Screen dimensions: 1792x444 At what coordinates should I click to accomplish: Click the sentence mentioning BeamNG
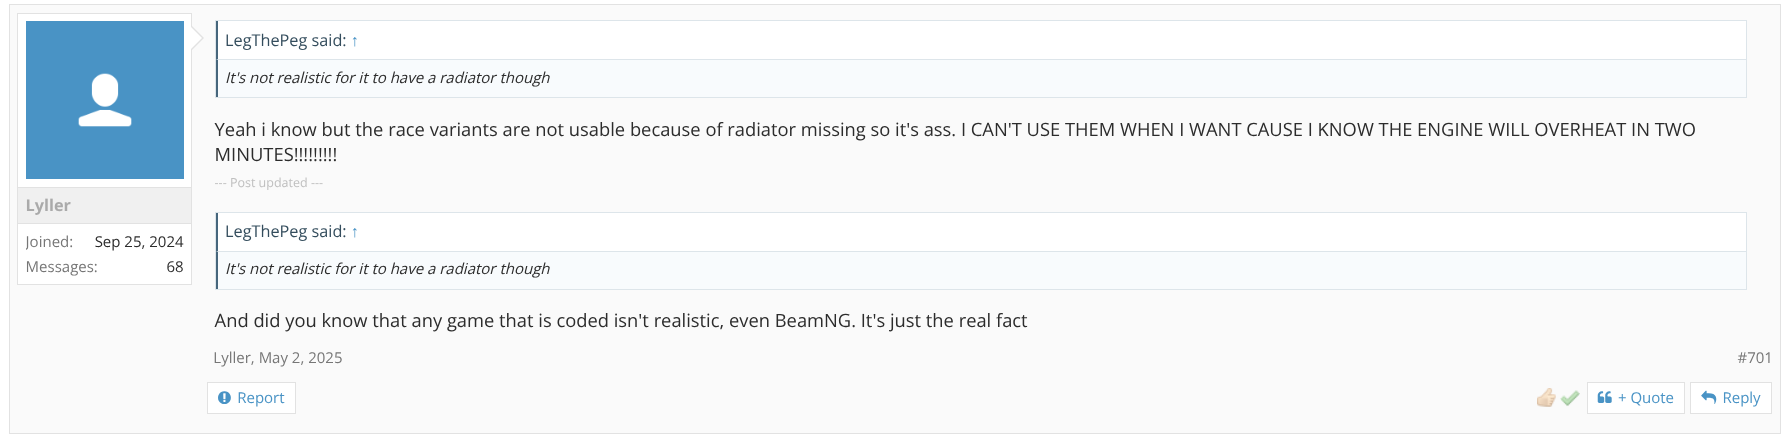(x=620, y=321)
